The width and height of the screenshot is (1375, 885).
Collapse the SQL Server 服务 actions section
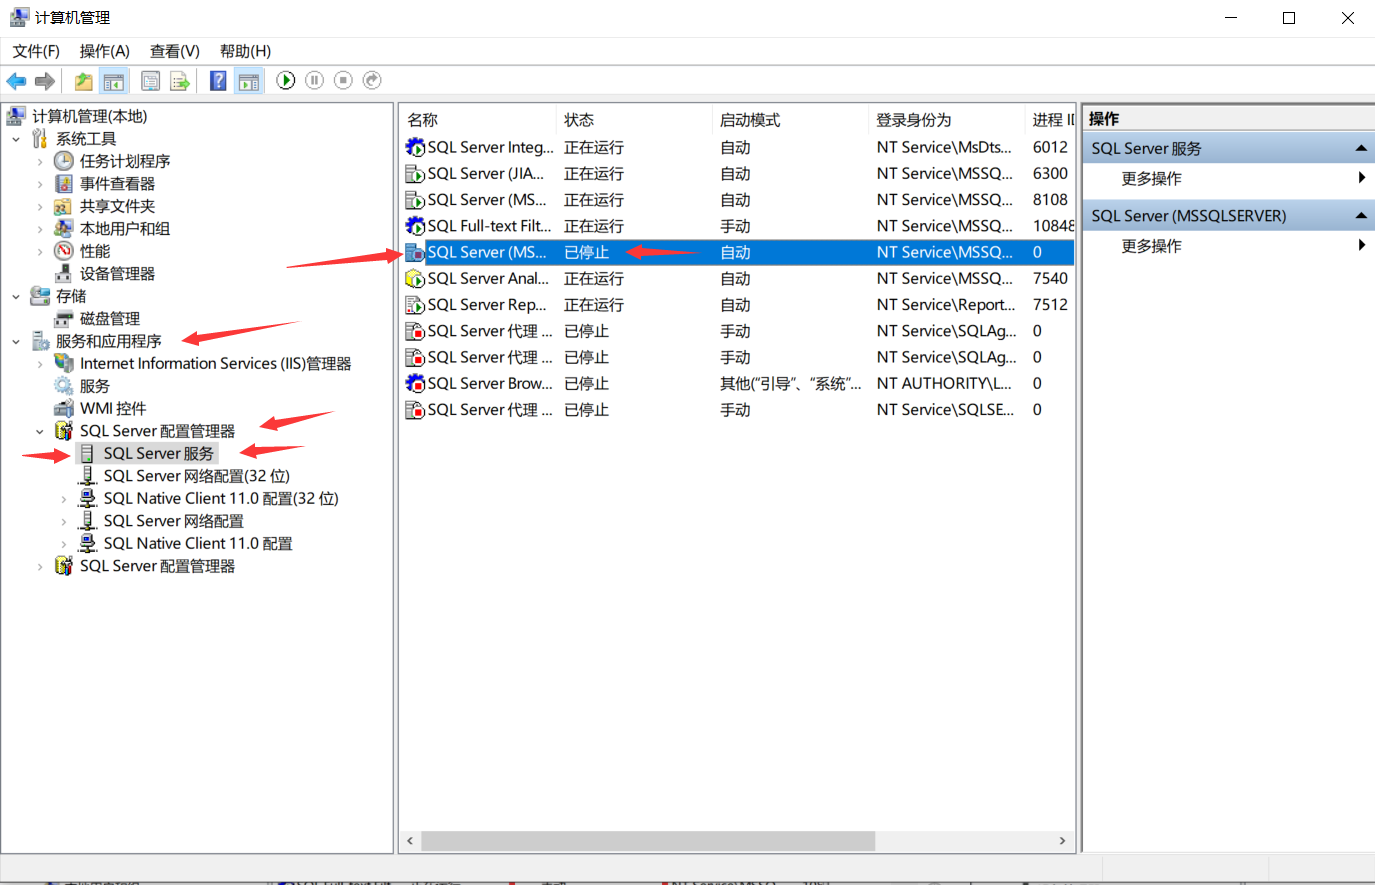pyautogui.click(x=1361, y=148)
